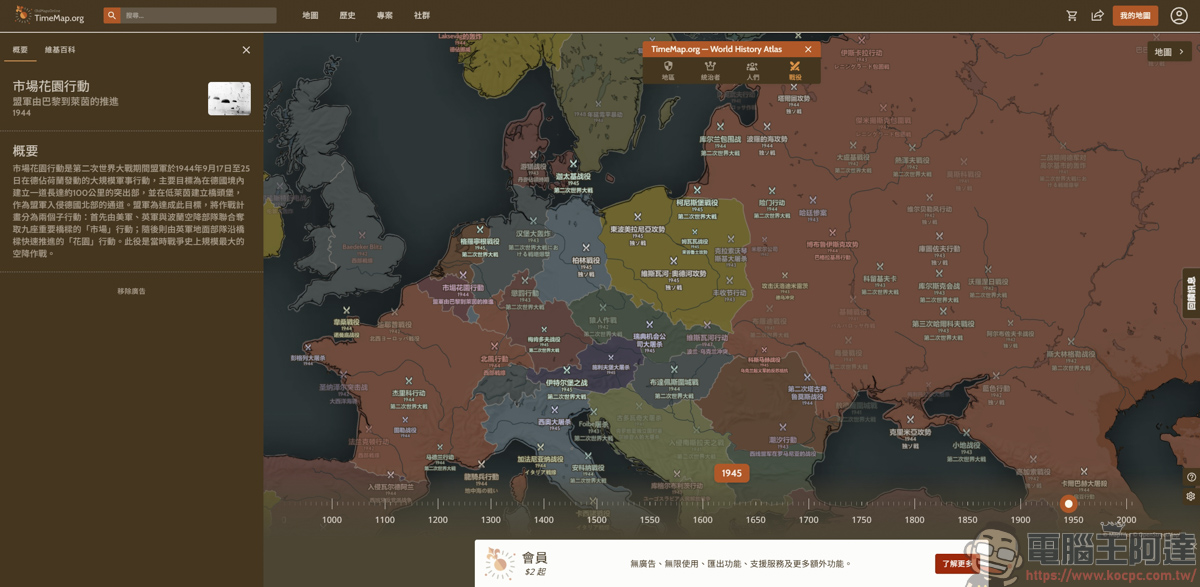This screenshot has height=587, width=1200.
Task: Expand the 地圖 map type panel
Action: (1169, 52)
